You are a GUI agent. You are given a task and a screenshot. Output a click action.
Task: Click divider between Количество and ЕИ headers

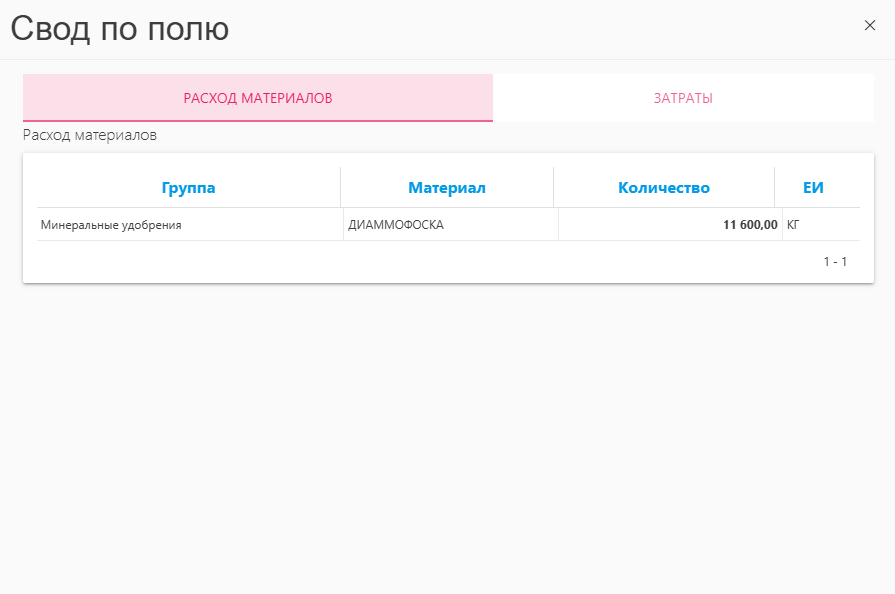775,188
